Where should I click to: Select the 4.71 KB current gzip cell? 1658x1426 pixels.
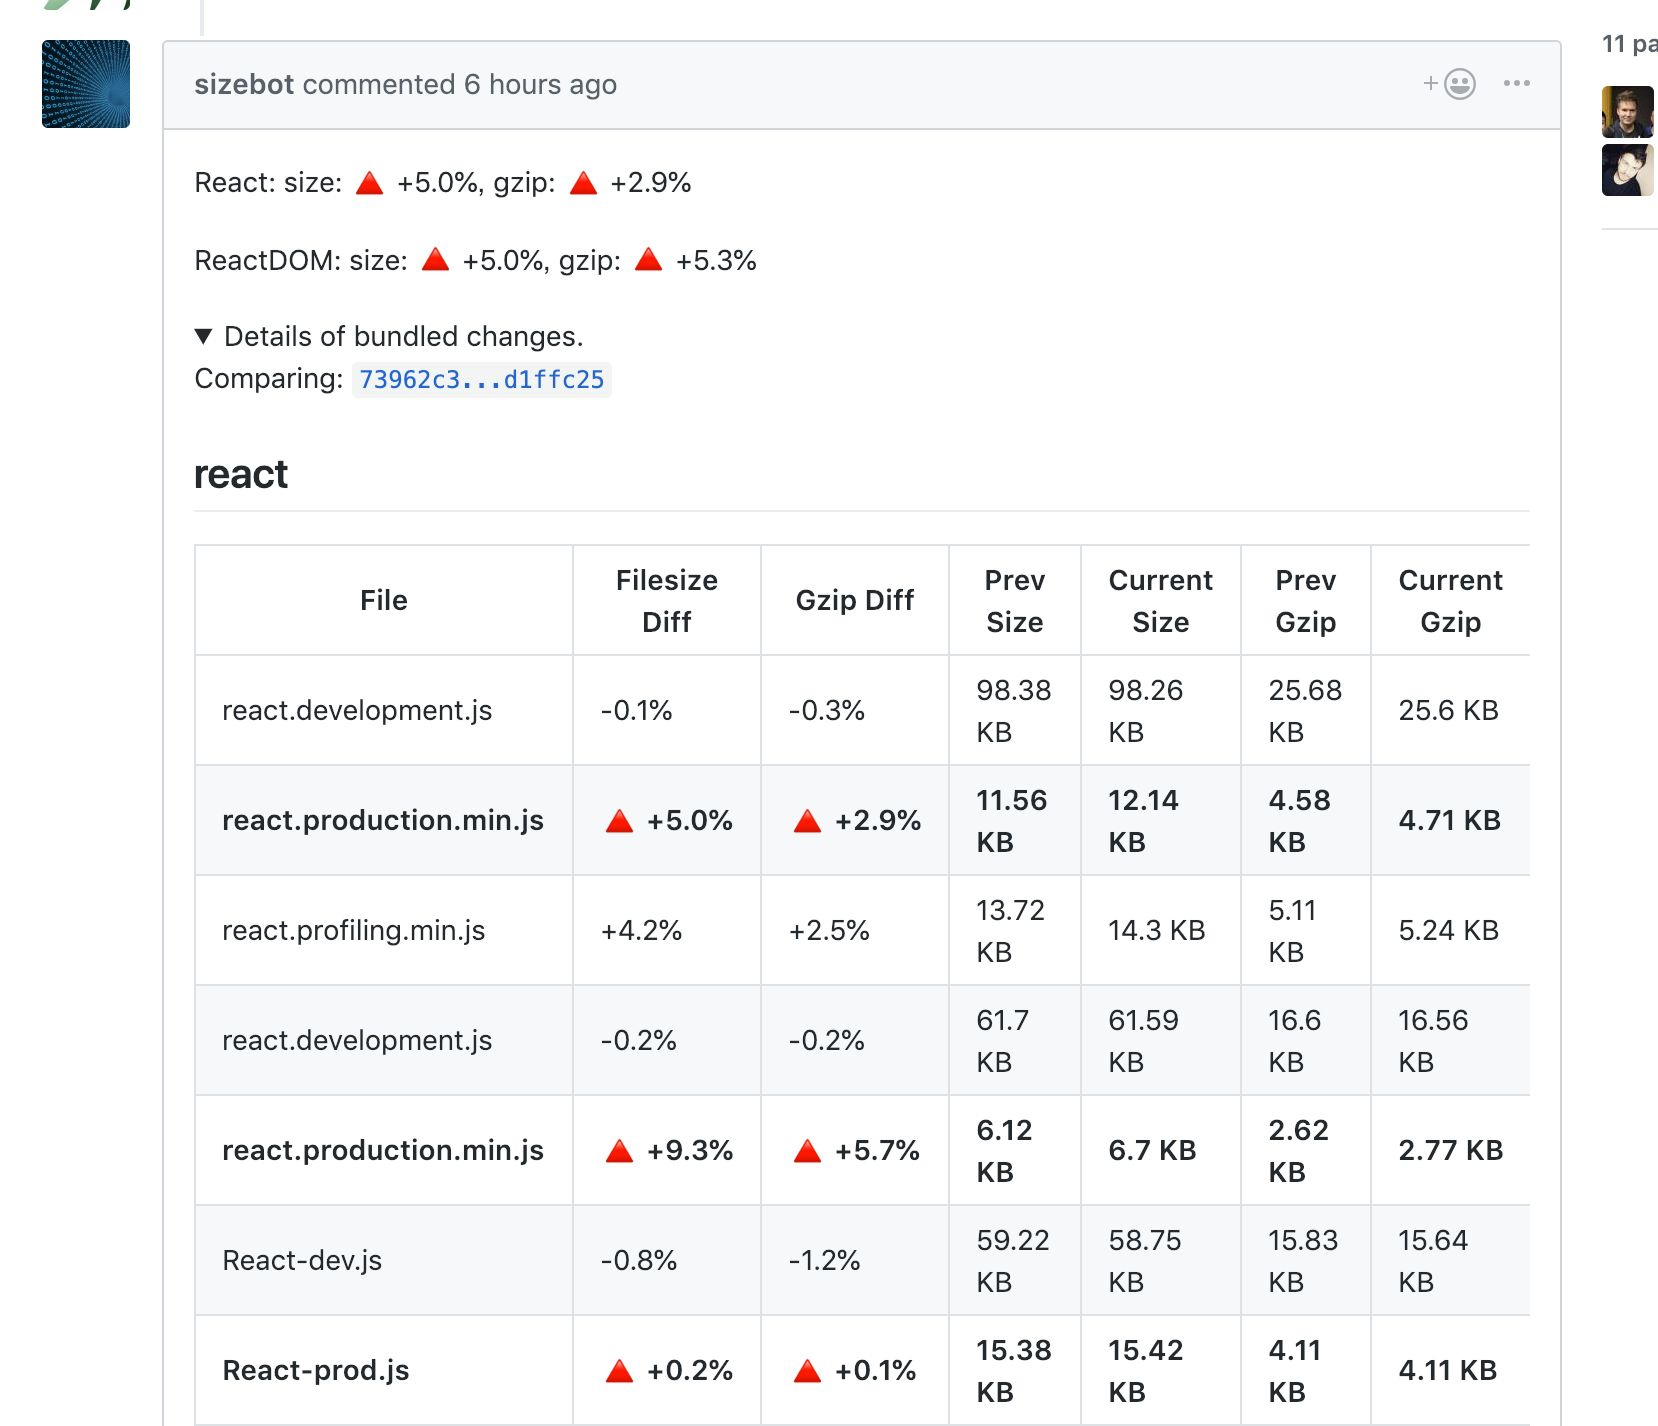click(x=1450, y=820)
